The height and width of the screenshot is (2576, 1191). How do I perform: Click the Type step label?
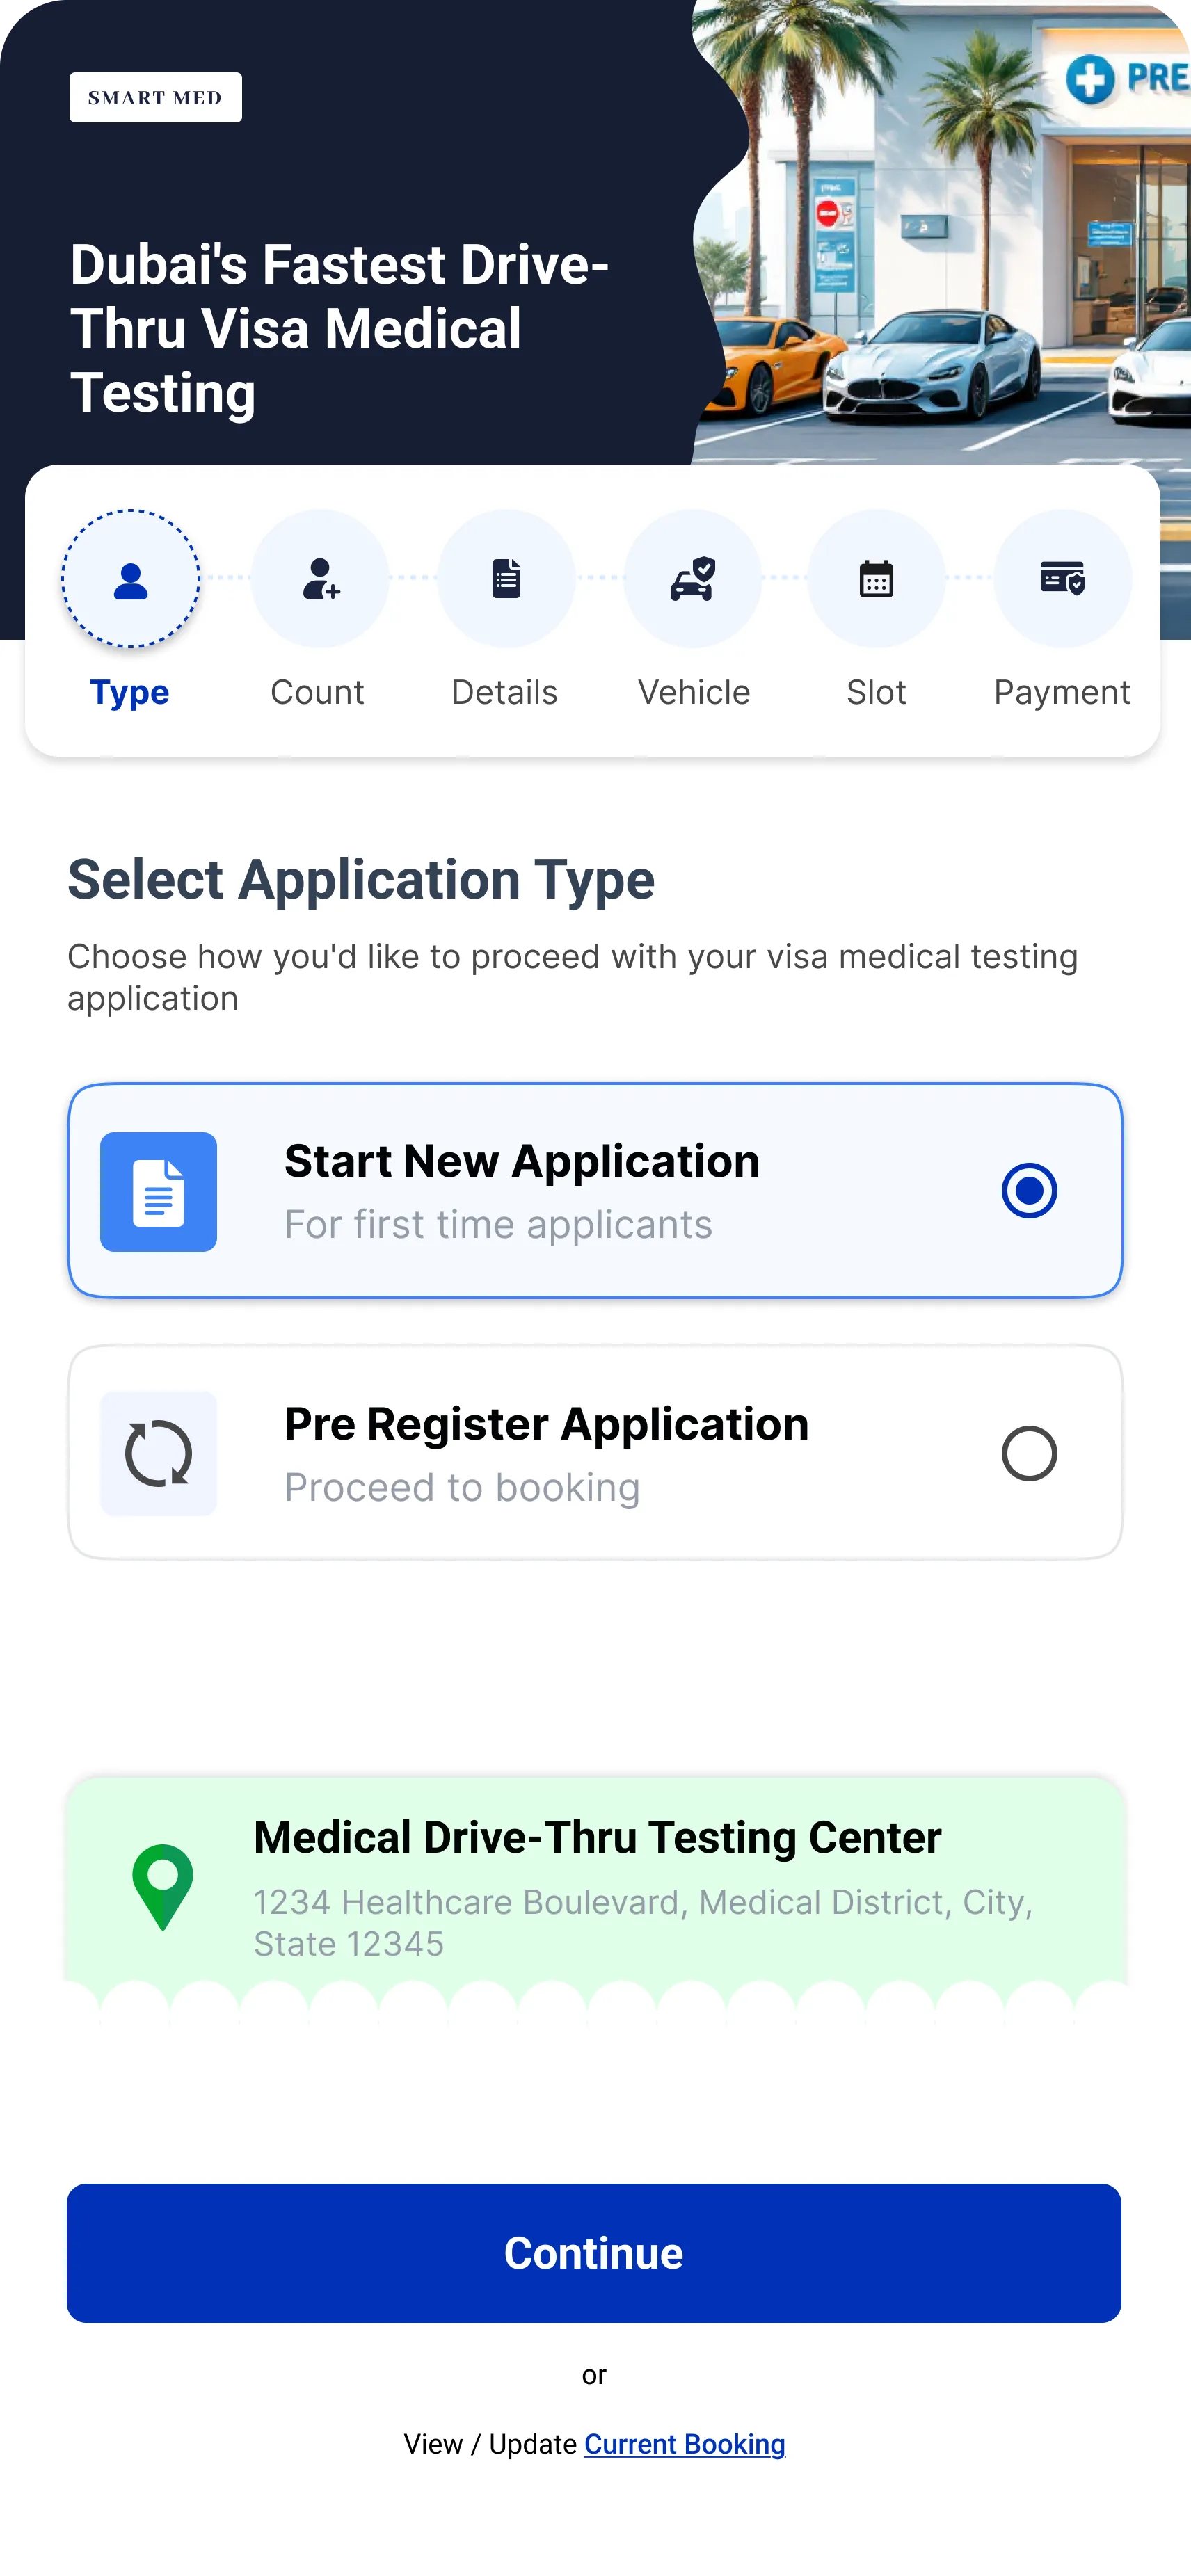pyautogui.click(x=130, y=692)
